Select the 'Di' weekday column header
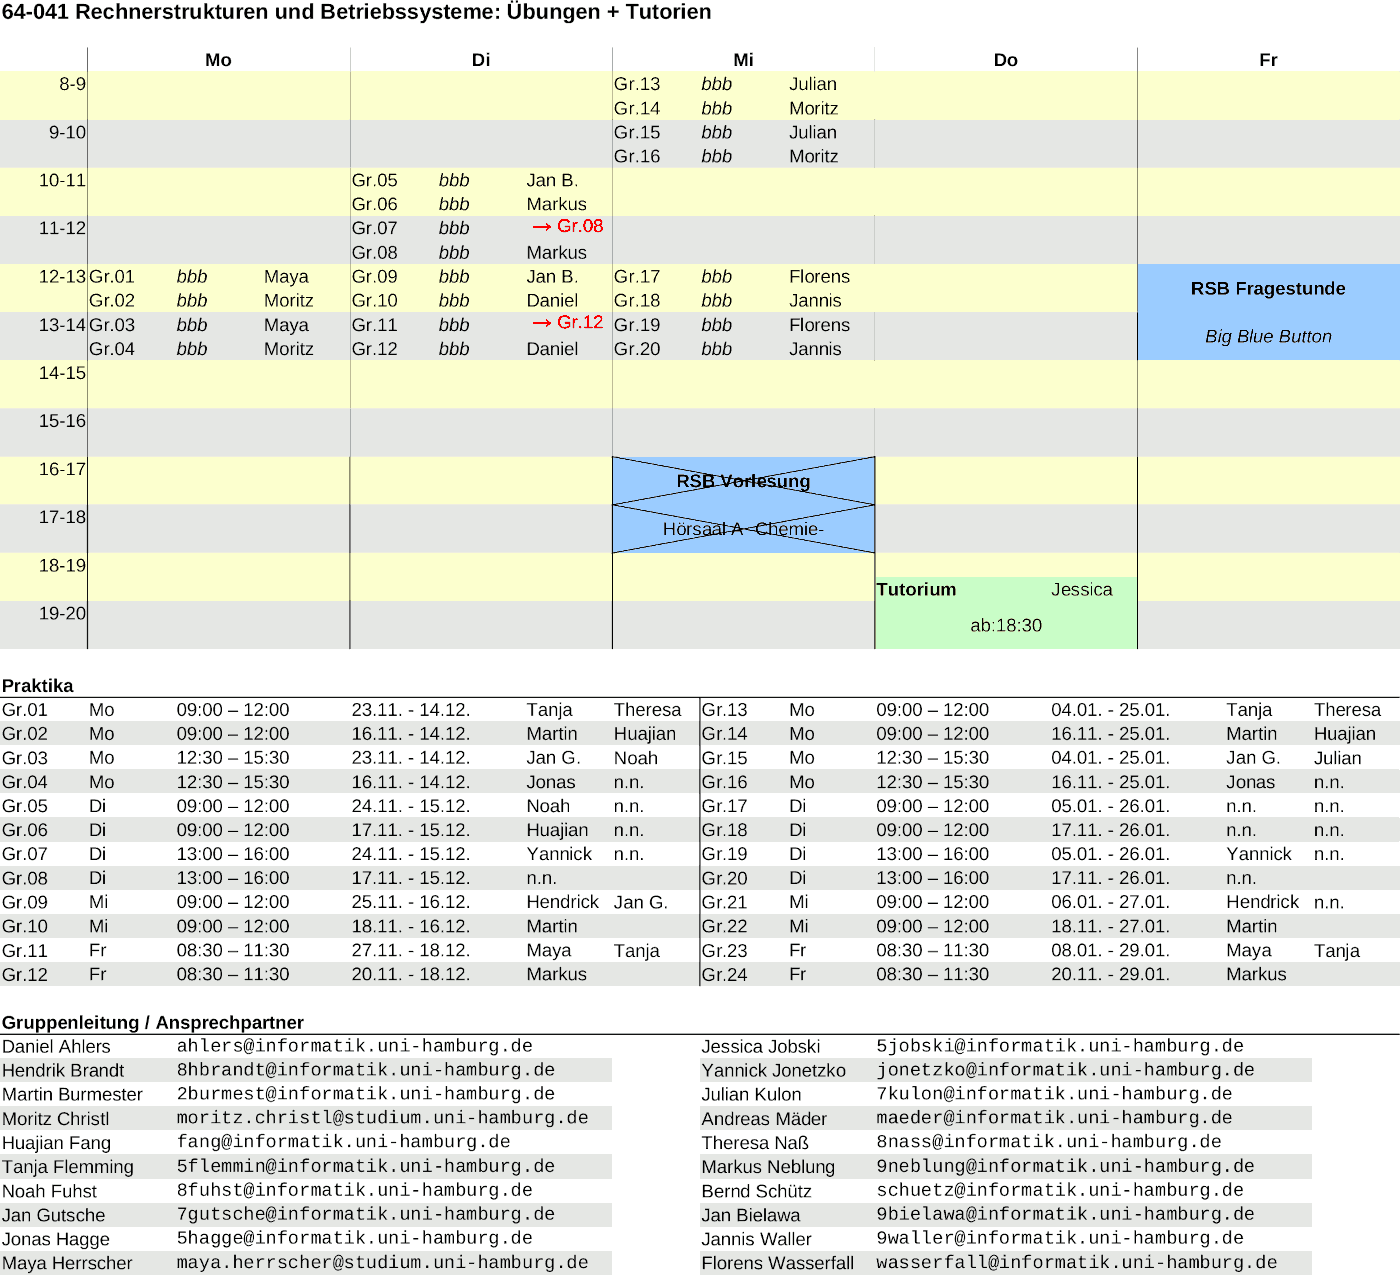The height and width of the screenshot is (1275, 1400). click(481, 60)
